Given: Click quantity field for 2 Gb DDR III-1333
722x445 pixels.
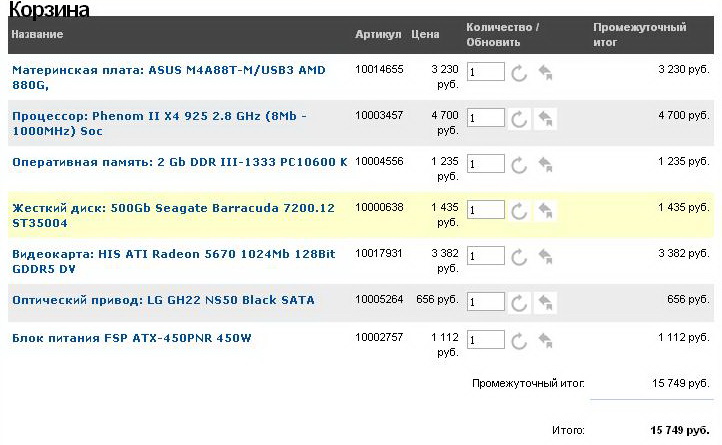Looking at the screenshot, I should [x=485, y=164].
